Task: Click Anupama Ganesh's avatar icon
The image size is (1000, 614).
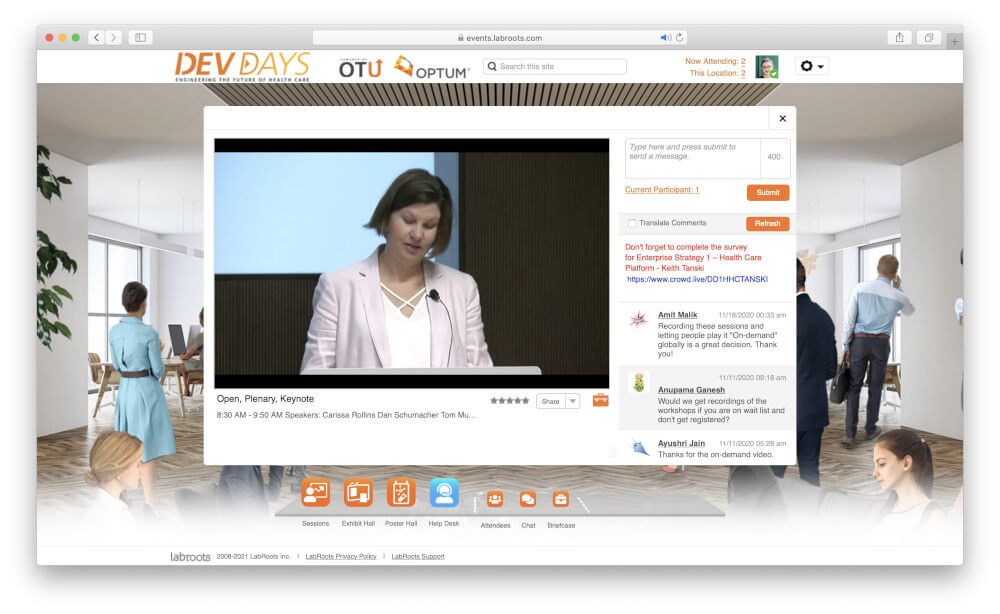Action: point(638,383)
